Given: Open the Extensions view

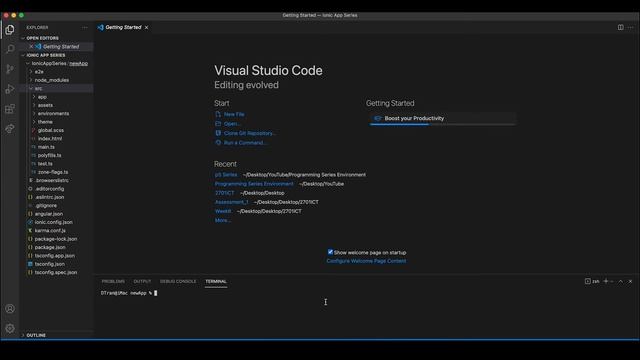Looking at the screenshot, I should point(10,109).
